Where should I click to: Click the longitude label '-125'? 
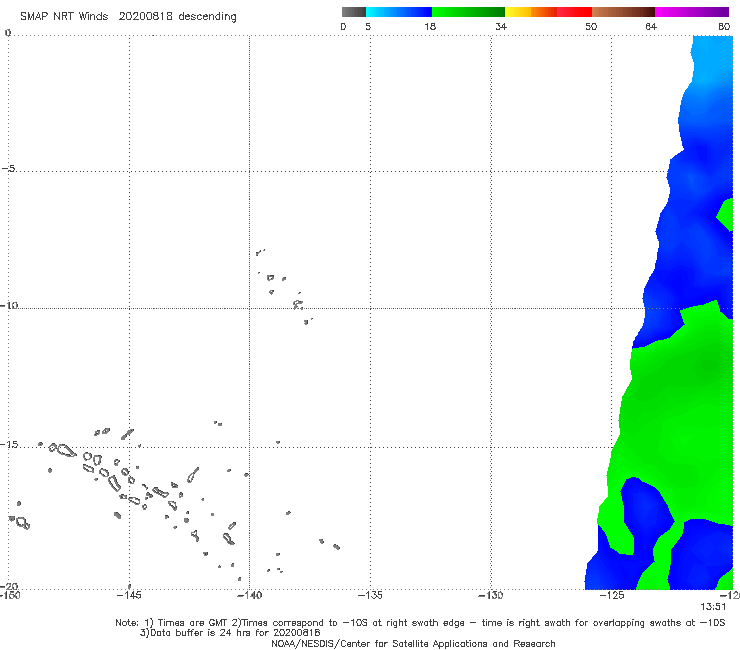click(612, 595)
